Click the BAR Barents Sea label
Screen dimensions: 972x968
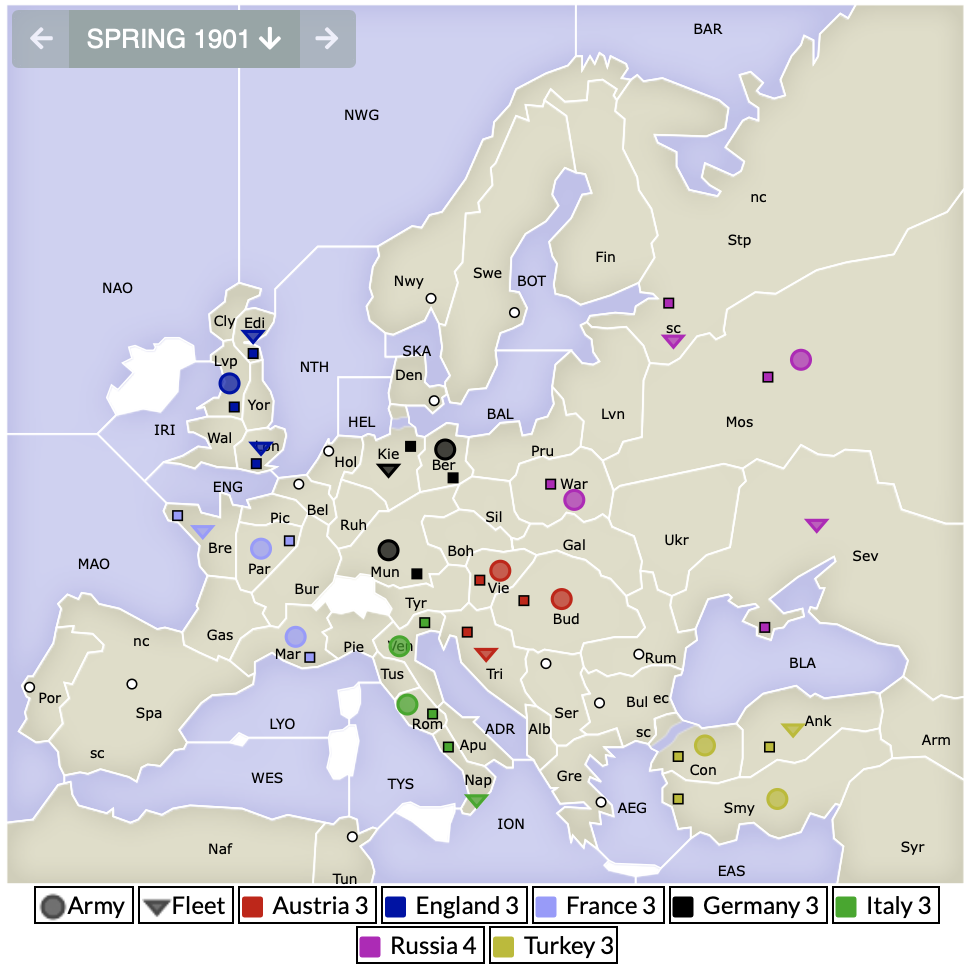click(x=708, y=29)
